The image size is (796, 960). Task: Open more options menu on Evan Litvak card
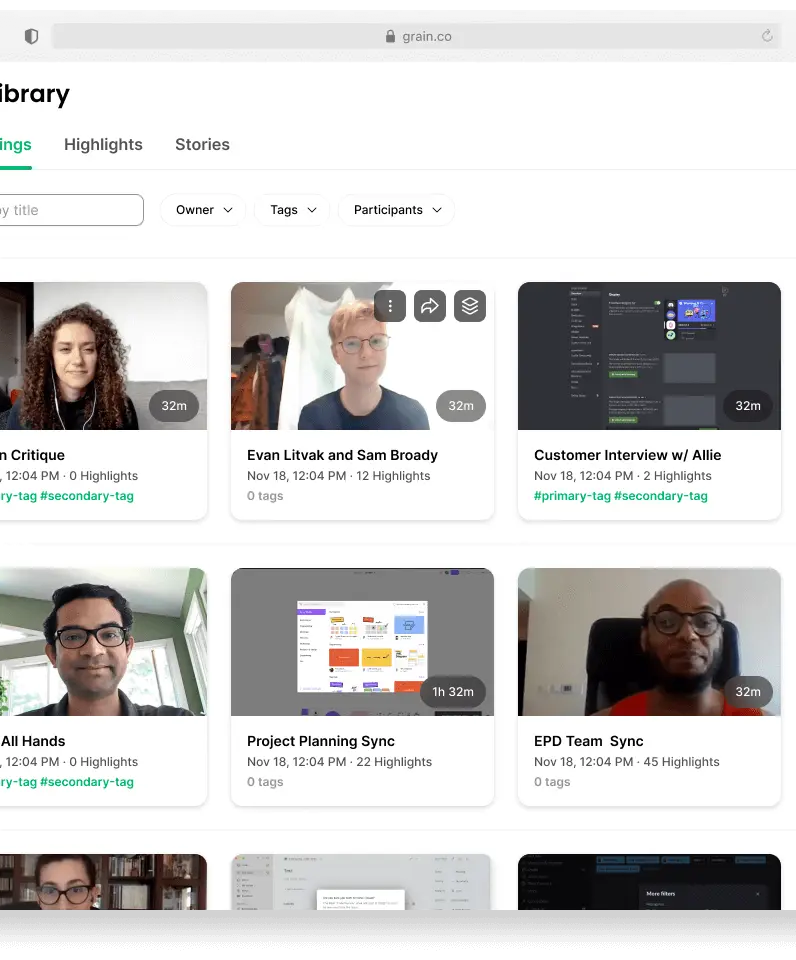[390, 306]
